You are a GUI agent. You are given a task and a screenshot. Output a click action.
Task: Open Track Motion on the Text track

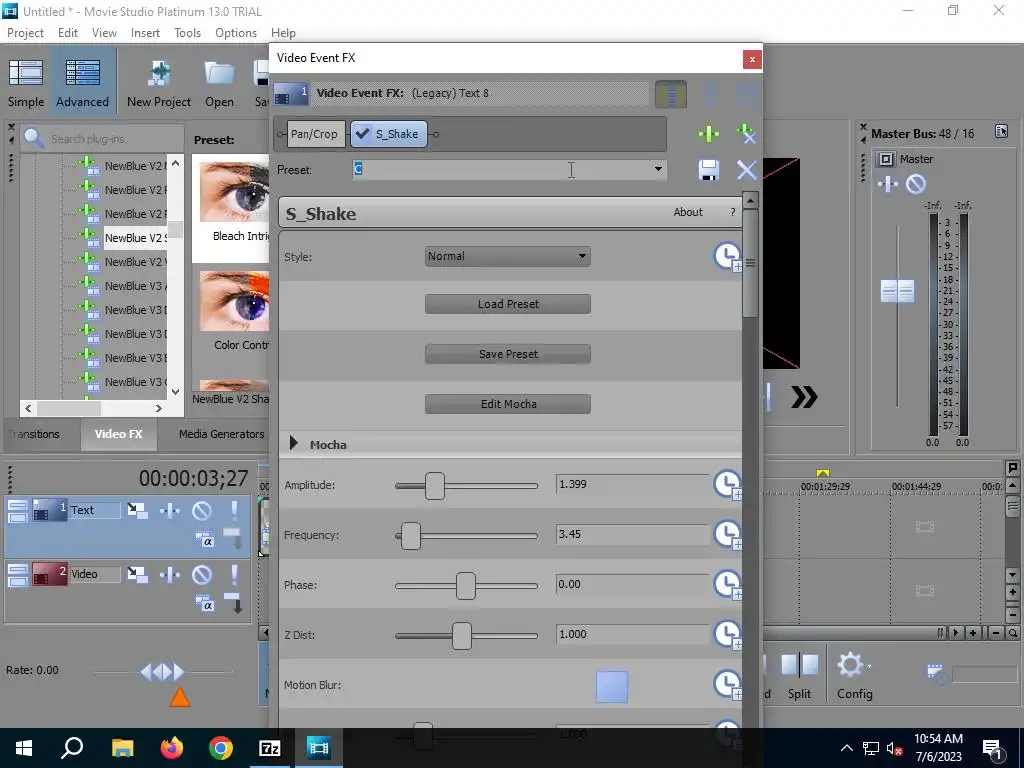(x=137, y=510)
